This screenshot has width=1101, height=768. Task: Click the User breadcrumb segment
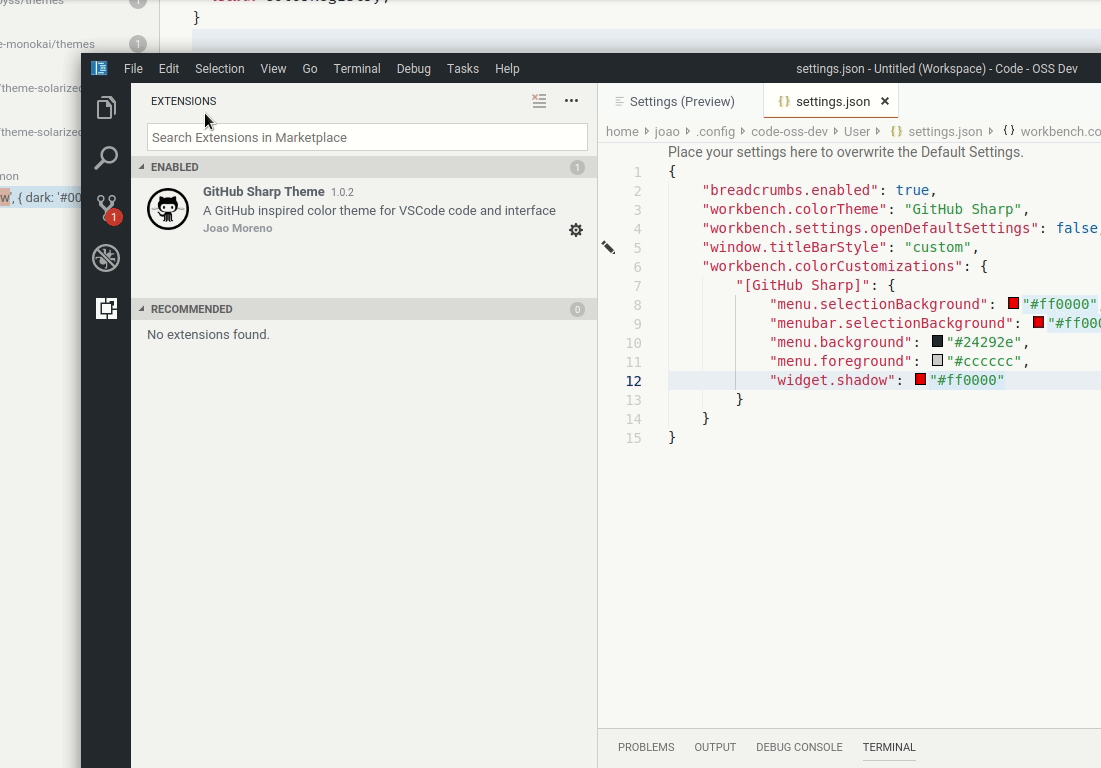857,132
